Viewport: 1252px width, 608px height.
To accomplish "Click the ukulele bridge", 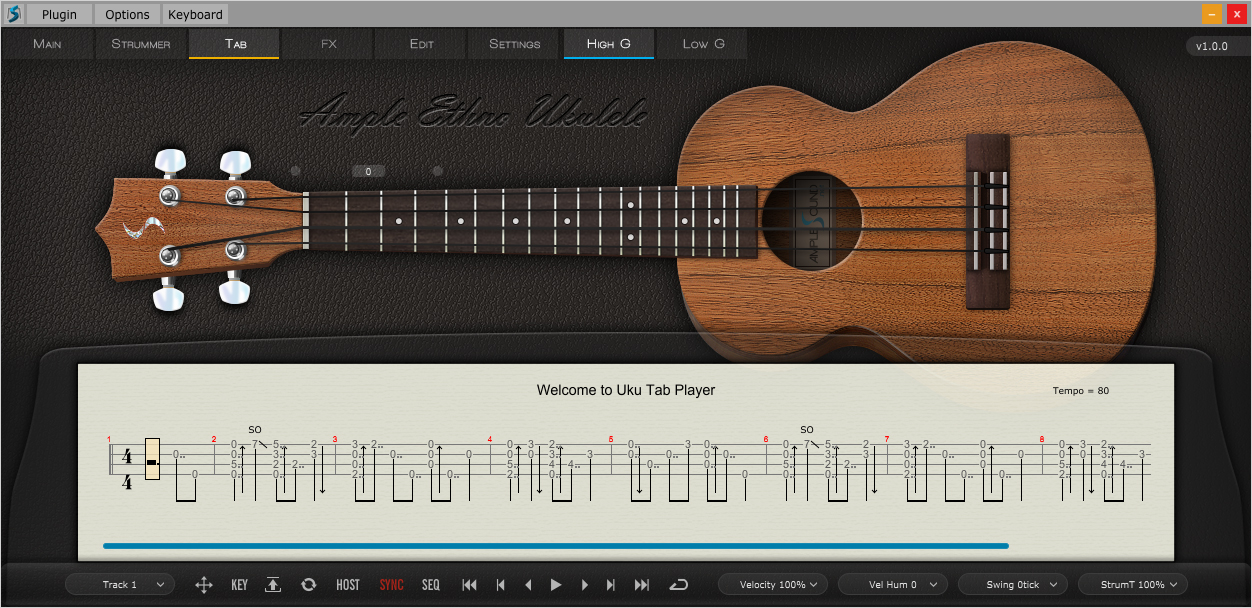I will [x=988, y=220].
